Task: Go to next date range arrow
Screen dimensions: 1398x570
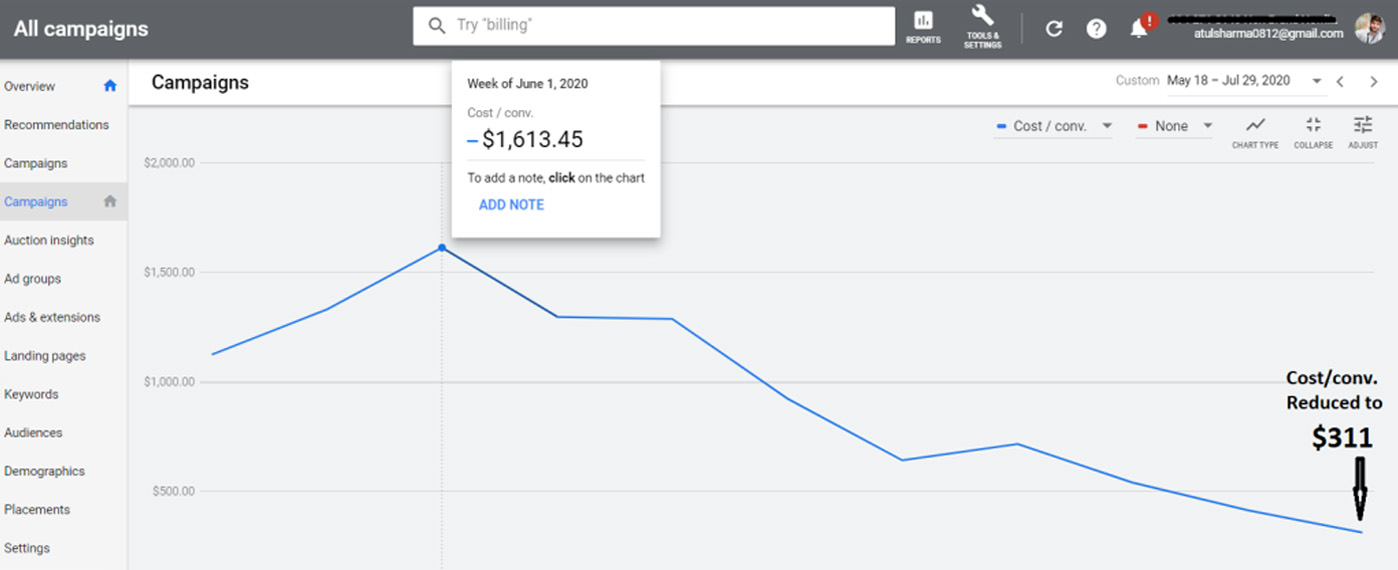Action: (x=1374, y=81)
